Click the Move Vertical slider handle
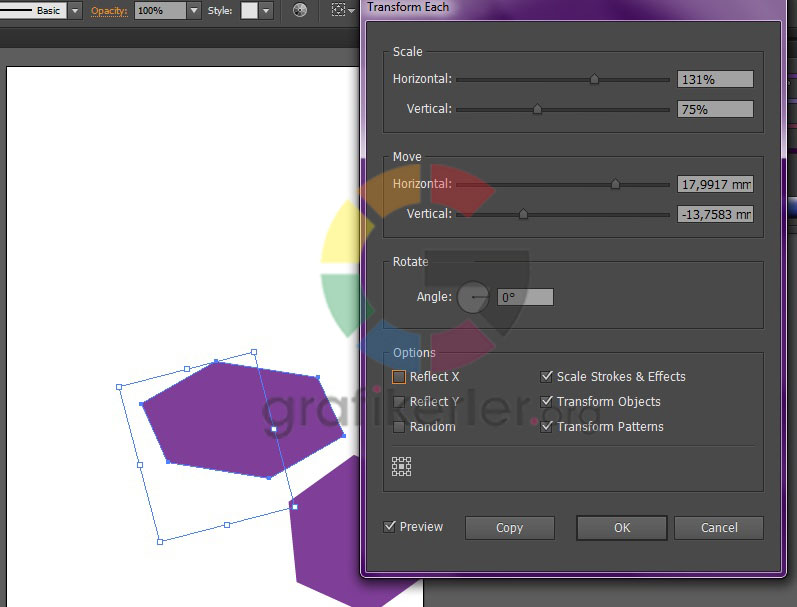 click(523, 214)
